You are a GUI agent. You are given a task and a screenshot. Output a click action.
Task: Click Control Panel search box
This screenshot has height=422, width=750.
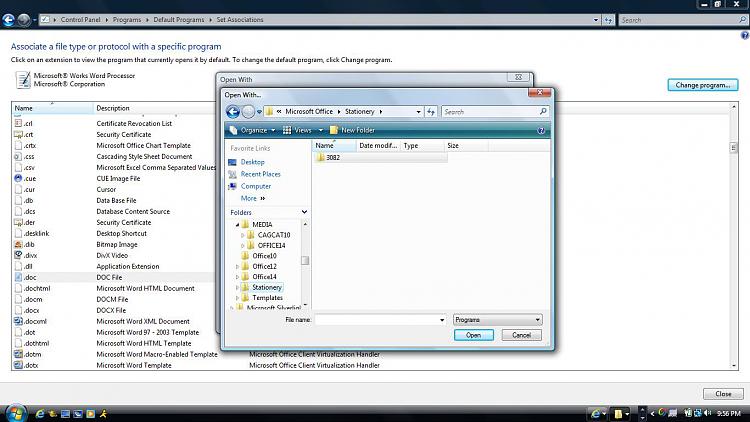coord(683,20)
